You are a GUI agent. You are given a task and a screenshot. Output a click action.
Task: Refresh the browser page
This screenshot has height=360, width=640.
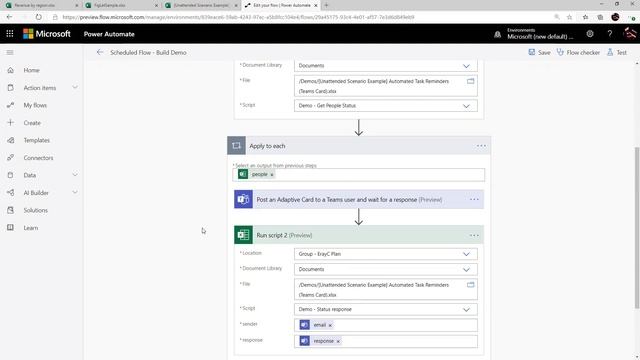pos(38,17)
